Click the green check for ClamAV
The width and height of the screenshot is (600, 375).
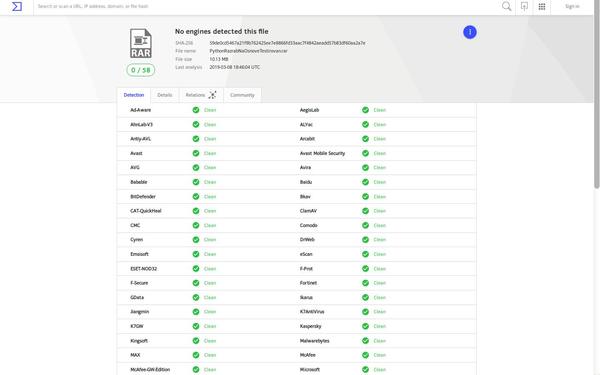point(365,211)
